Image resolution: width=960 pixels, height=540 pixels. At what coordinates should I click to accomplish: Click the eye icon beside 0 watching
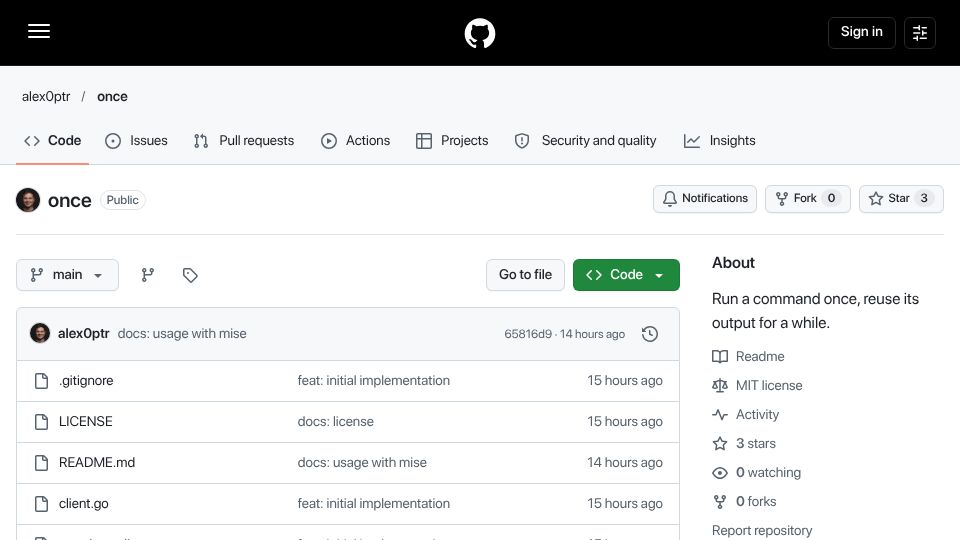coord(720,473)
